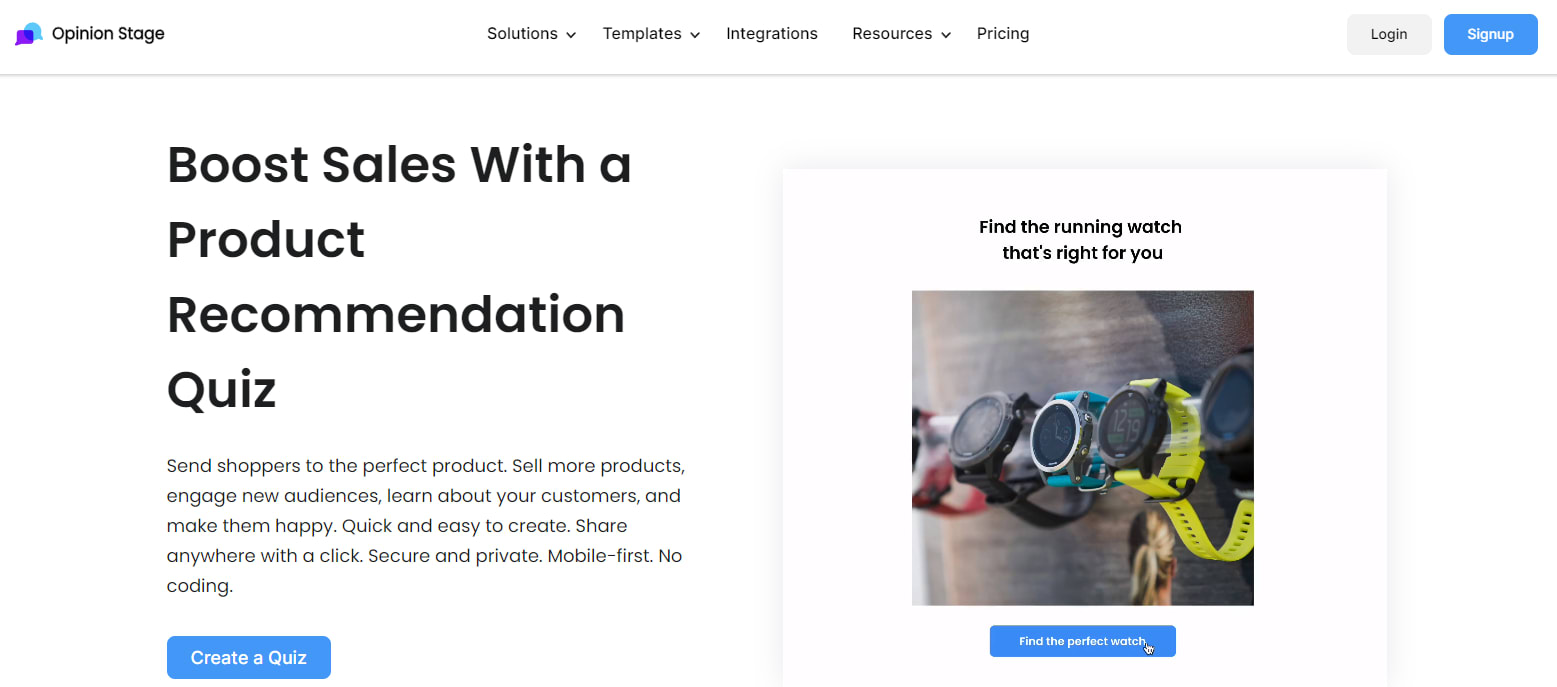
Task: Click the Boost Sales main heading
Action: click(400, 277)
